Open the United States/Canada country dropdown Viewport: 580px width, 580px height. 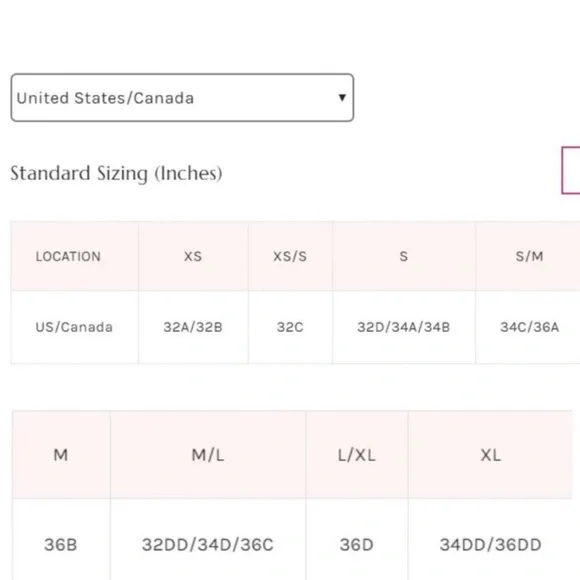(x=182, y=98)
